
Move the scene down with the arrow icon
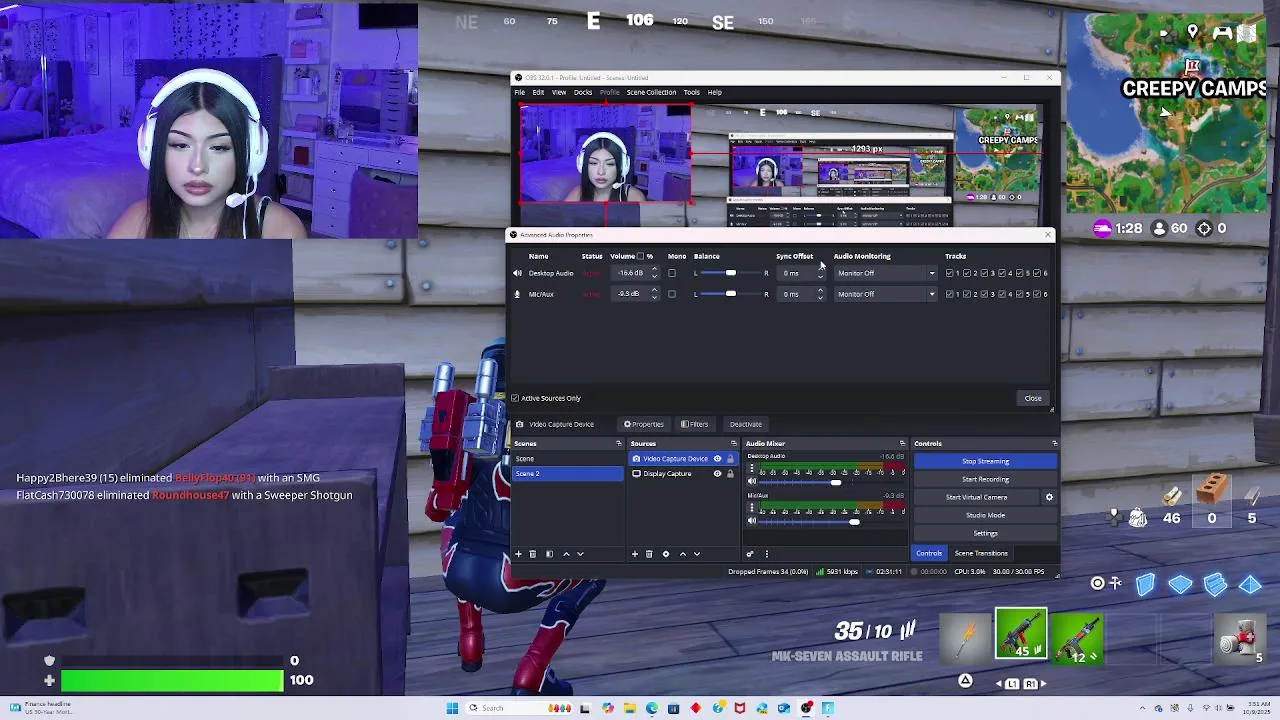click(580, 554)
